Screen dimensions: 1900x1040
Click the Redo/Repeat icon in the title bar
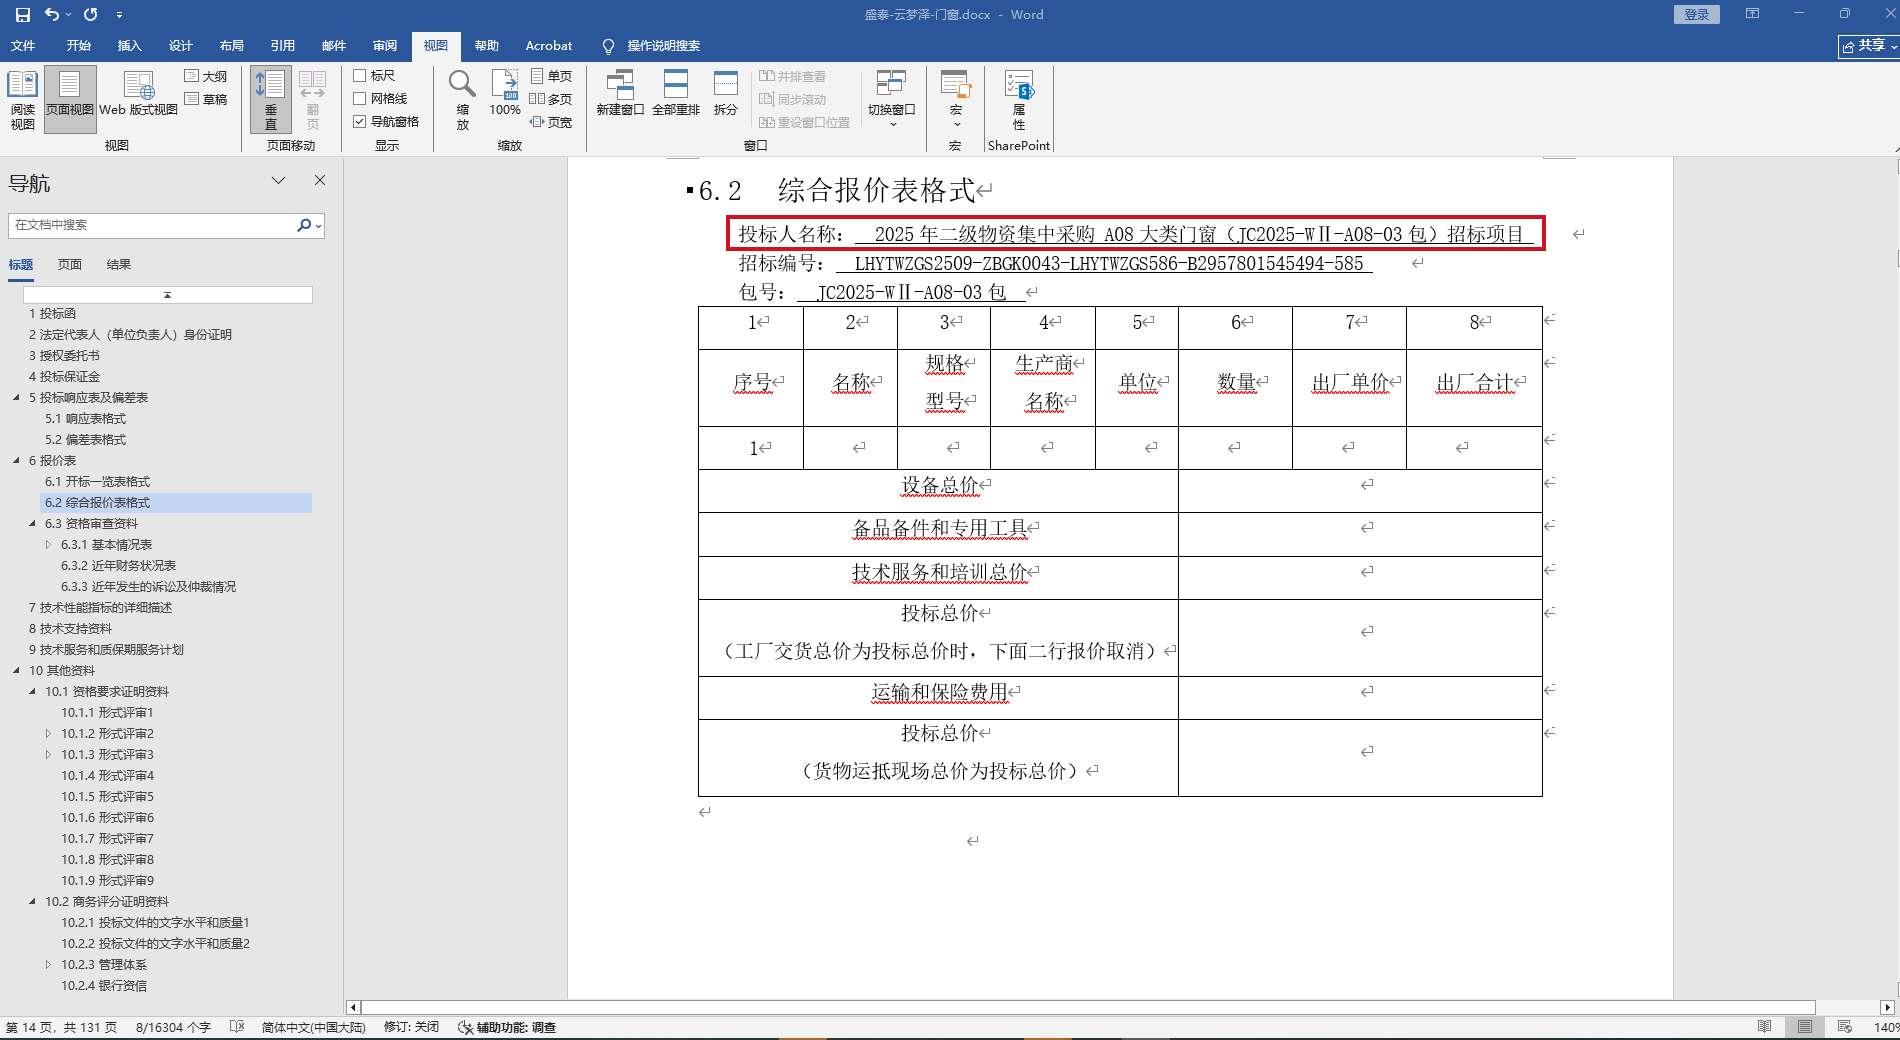tap(91, 15)
